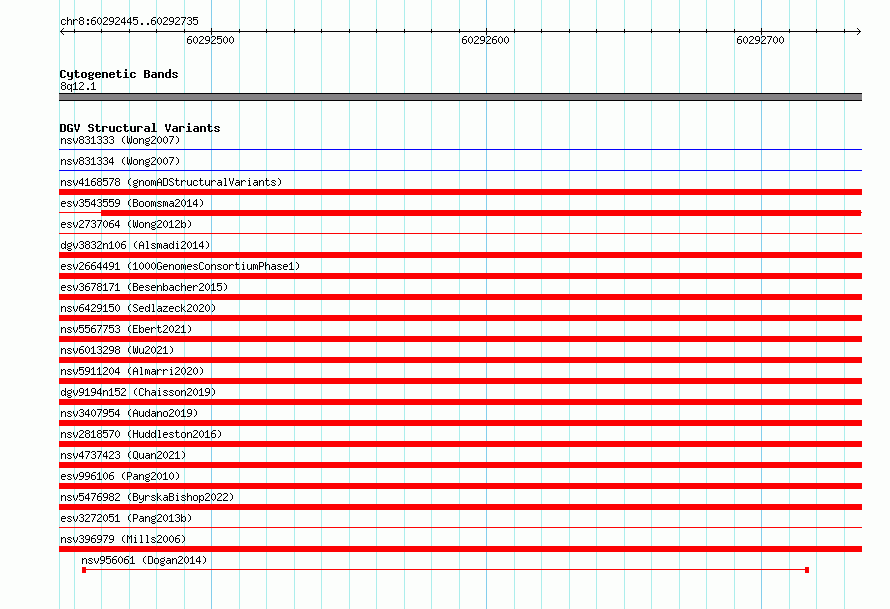The image size is (890, 609).
Task: Click the left arrow on the ruler
Action: point(62,31)
